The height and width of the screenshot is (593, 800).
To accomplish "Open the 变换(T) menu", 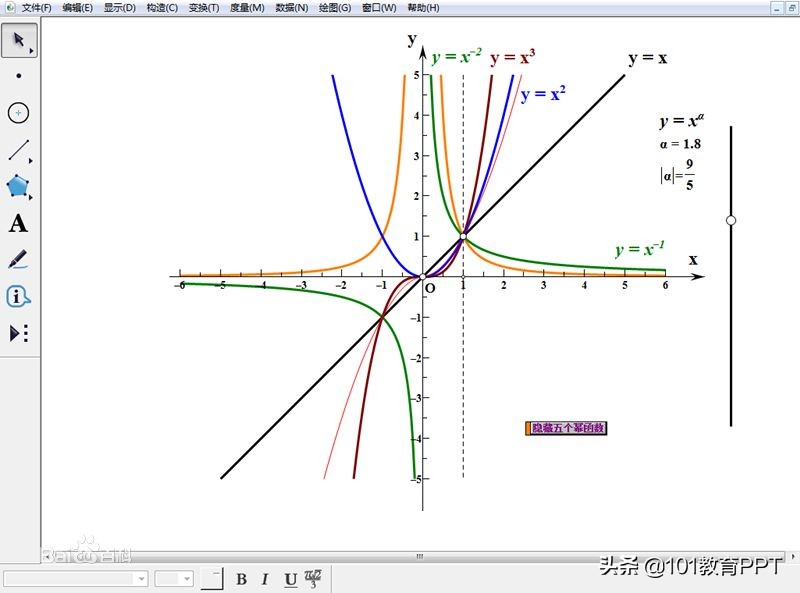I will click(204, 8).
